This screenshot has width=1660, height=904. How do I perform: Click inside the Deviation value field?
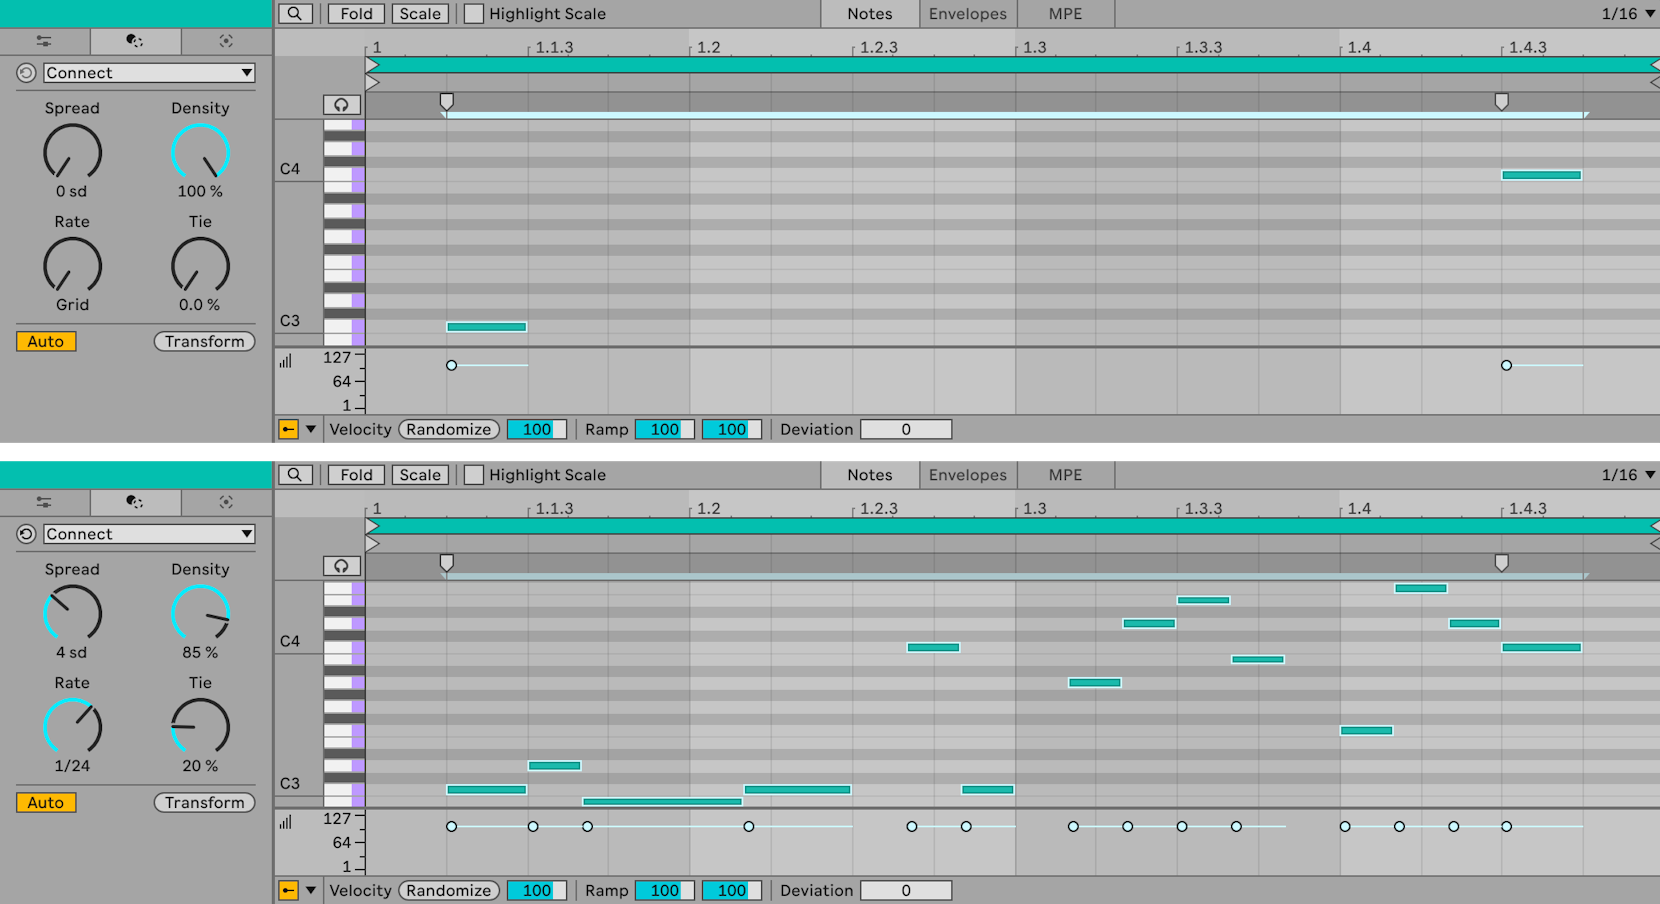coord(905,428)
